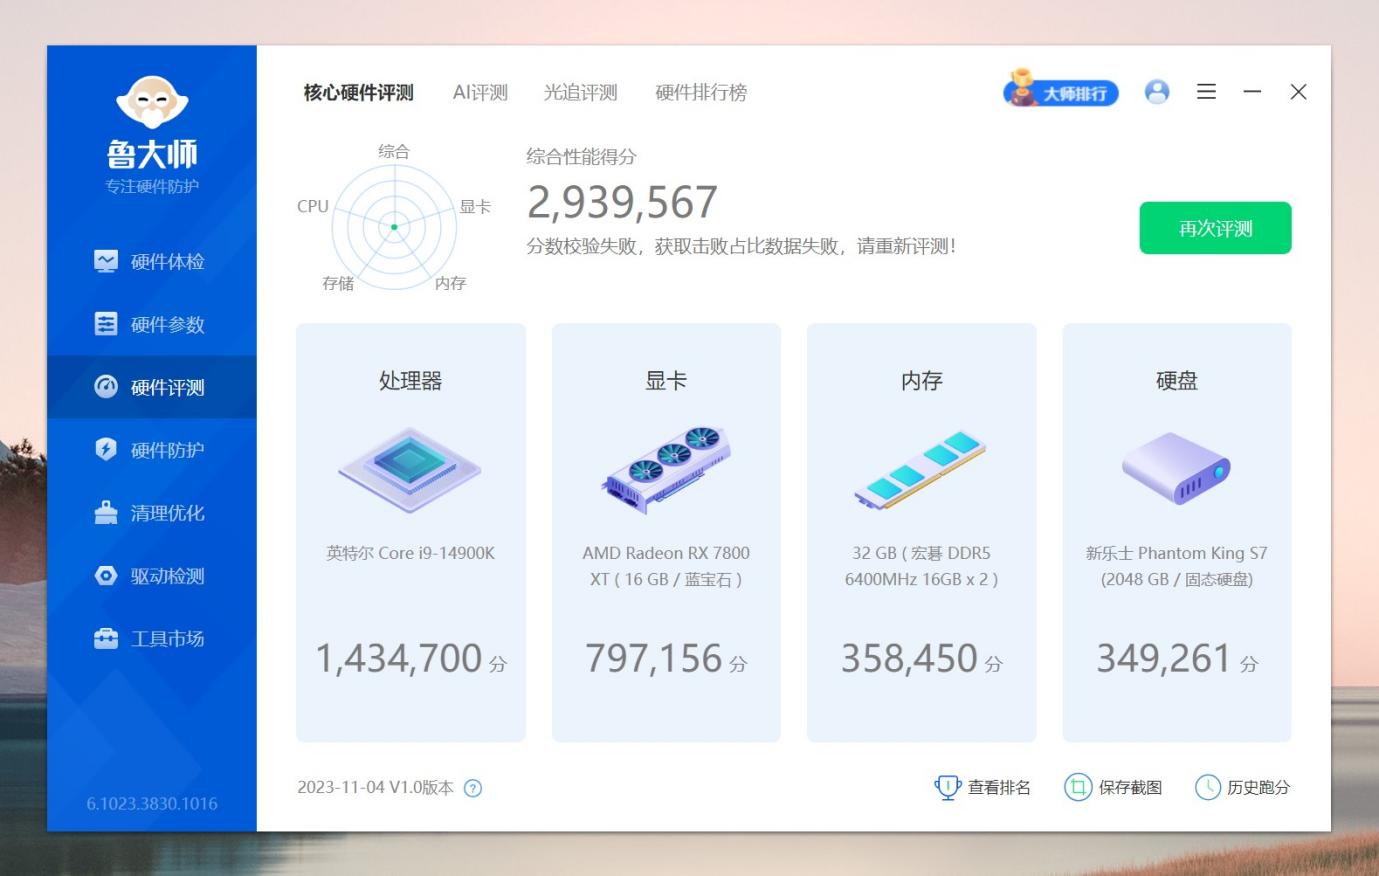Click the 2,939,567 overall score
The image size is (1379, 876).
622,202
